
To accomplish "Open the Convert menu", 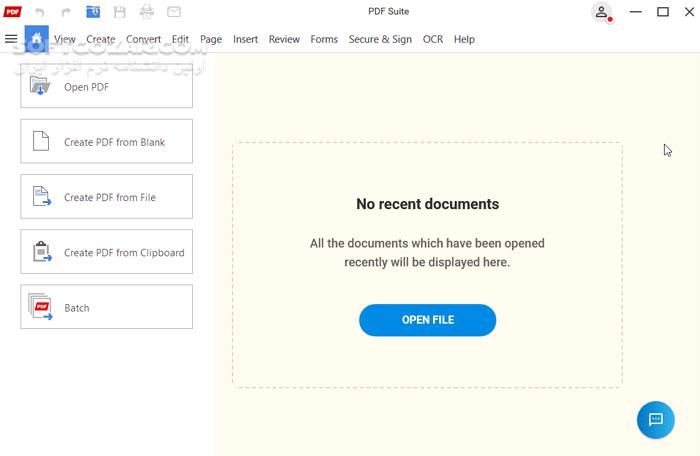I will (143, 39).
